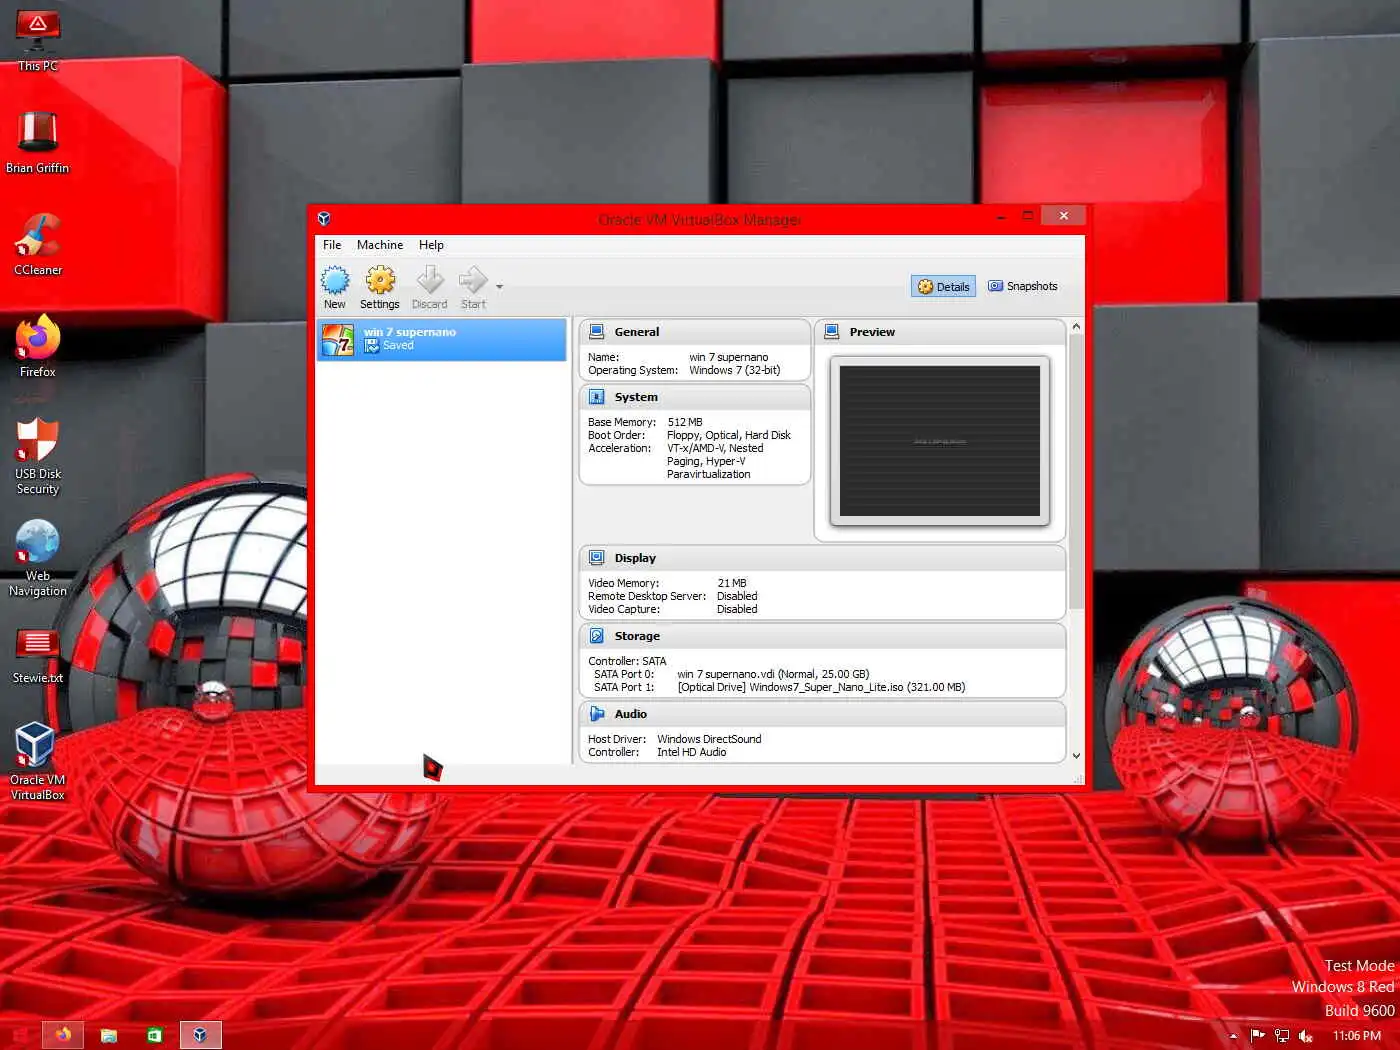Click the 'Intel HD Audio' controller value
Viewport: 1400px width, 1050px height.
pos(692,752)
